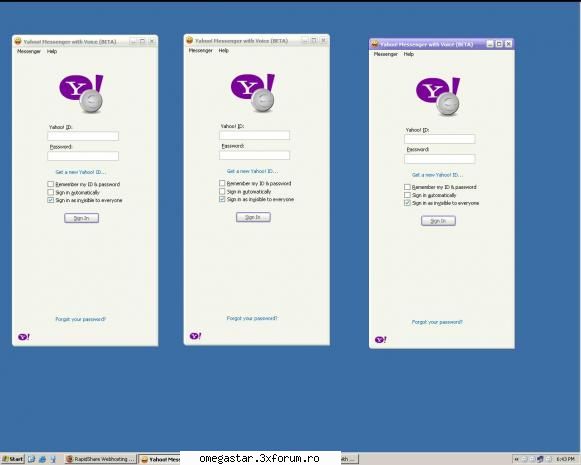
Task: Close the active right Messenger window
Action: [509, 44]
